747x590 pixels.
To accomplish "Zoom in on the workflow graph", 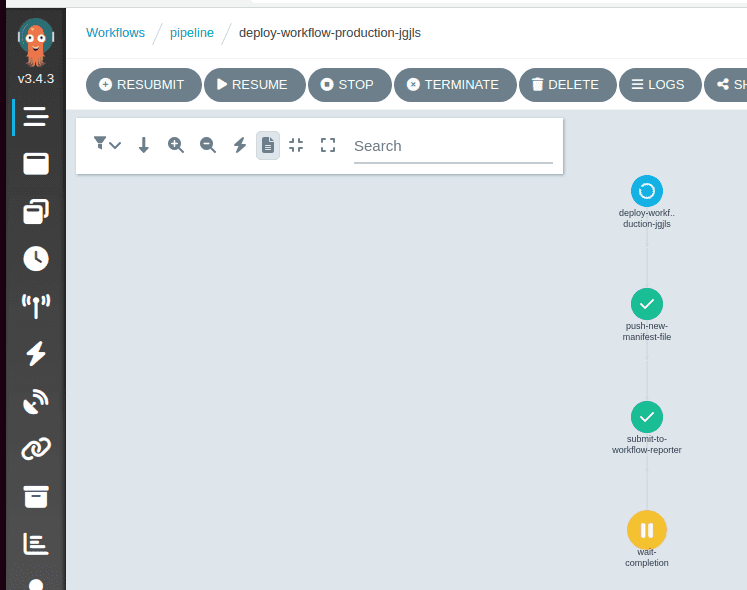I will (x=176, y=145).
